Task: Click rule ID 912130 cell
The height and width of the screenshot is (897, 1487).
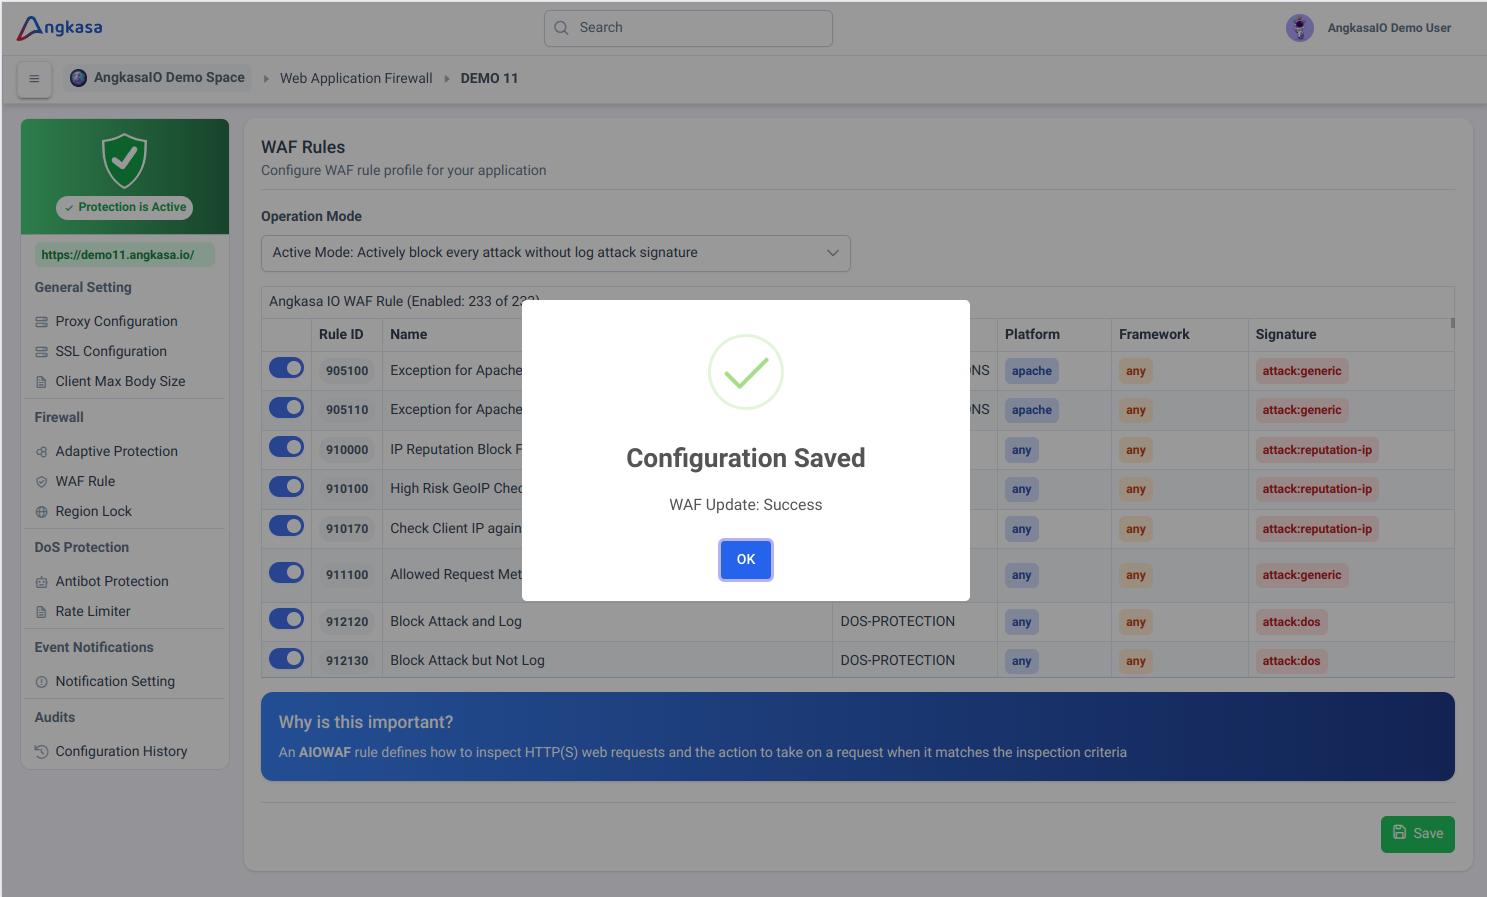Action: (x=347, y=661)
